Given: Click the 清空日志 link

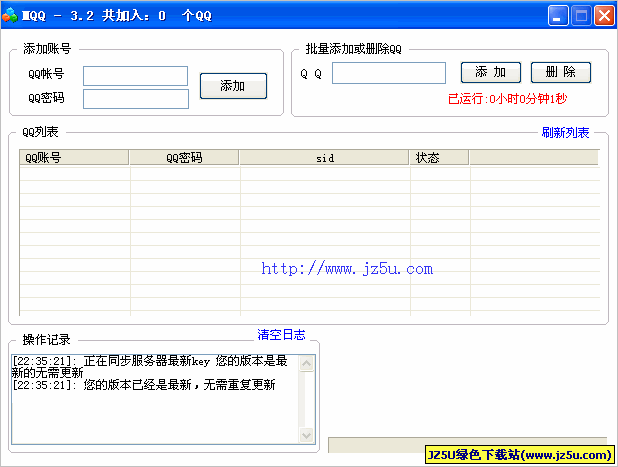Looking at the screenshot, I should (x=281, y=335).
